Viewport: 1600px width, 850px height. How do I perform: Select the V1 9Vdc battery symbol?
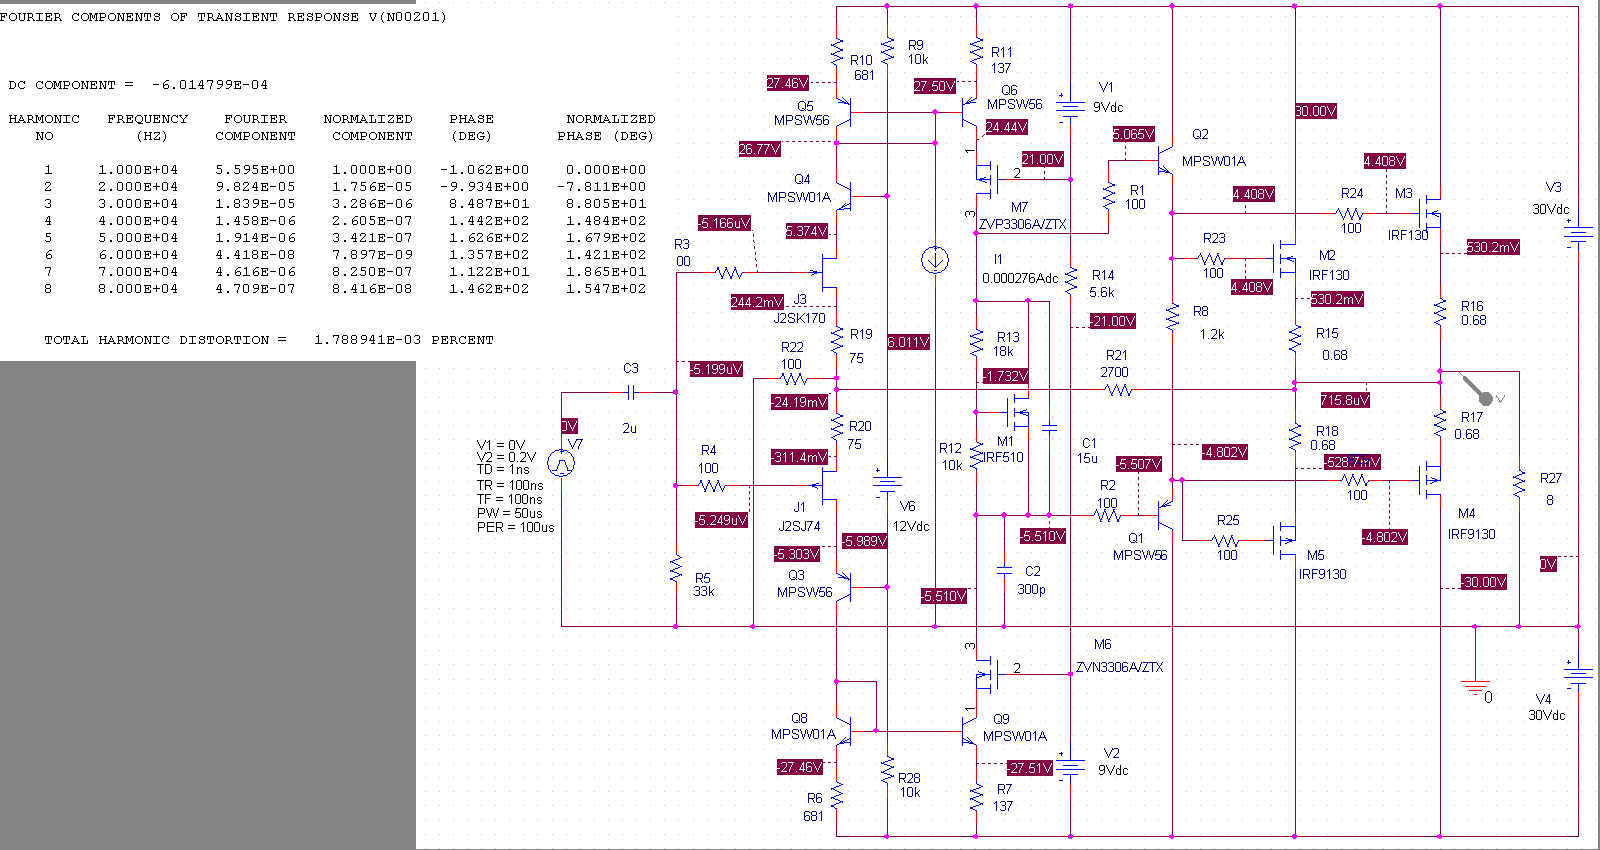pyautogui.click(x=1070, y=107)
